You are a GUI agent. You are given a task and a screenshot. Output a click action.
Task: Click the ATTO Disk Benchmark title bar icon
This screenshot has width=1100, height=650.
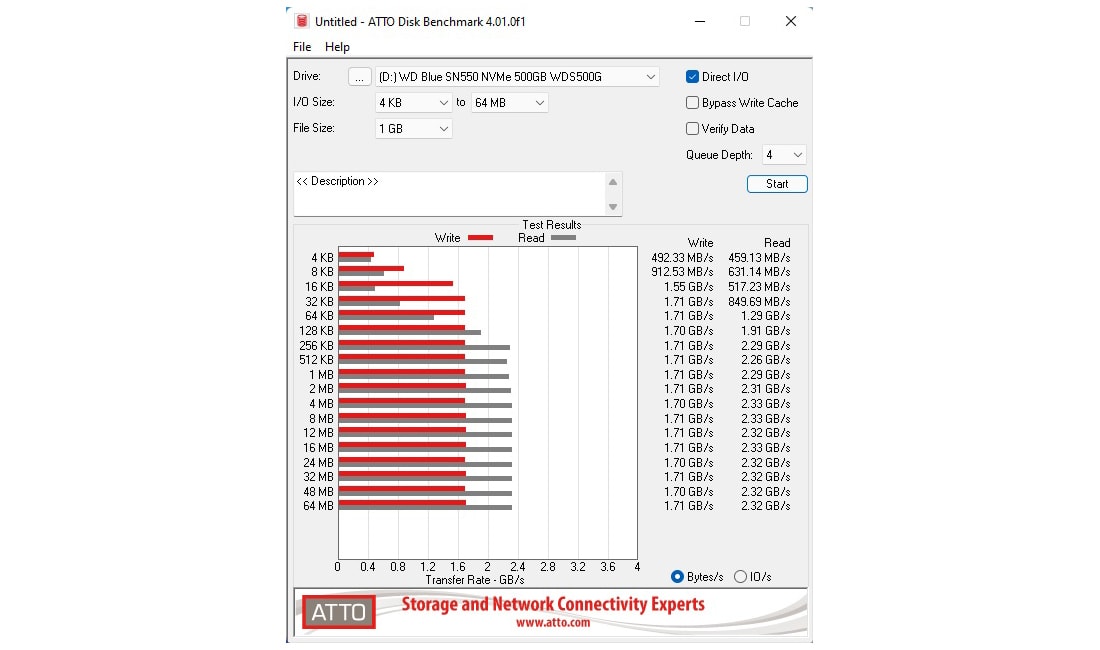click(x=302, y=21)
